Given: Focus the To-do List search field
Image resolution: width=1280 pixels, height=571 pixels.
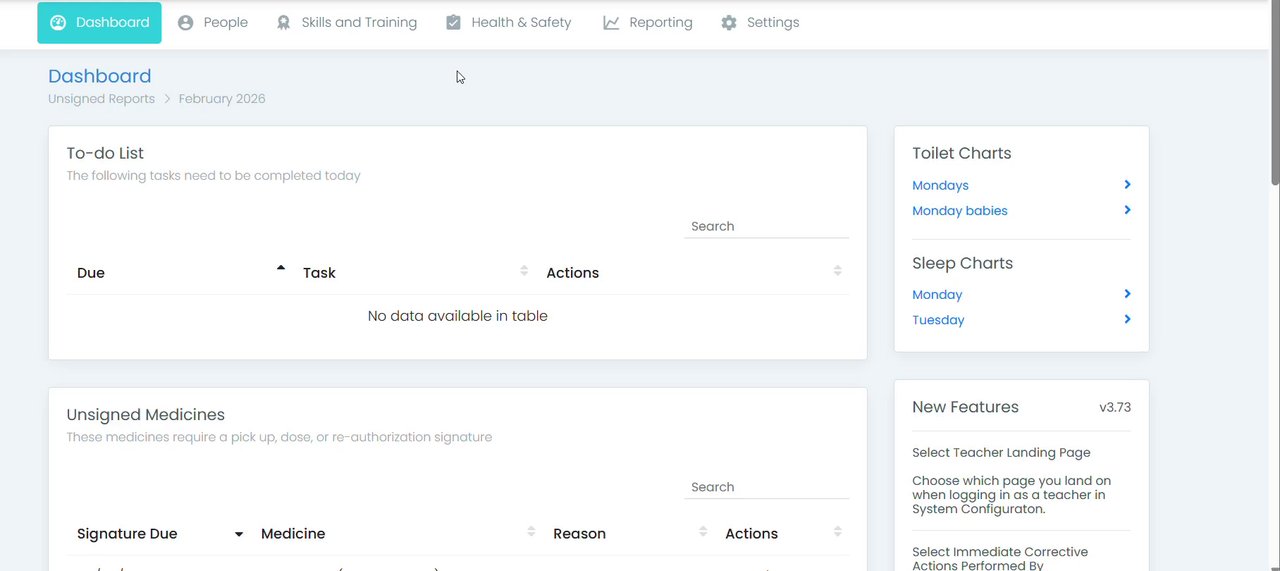Looking at the screenshot, I should coord(766,227).
